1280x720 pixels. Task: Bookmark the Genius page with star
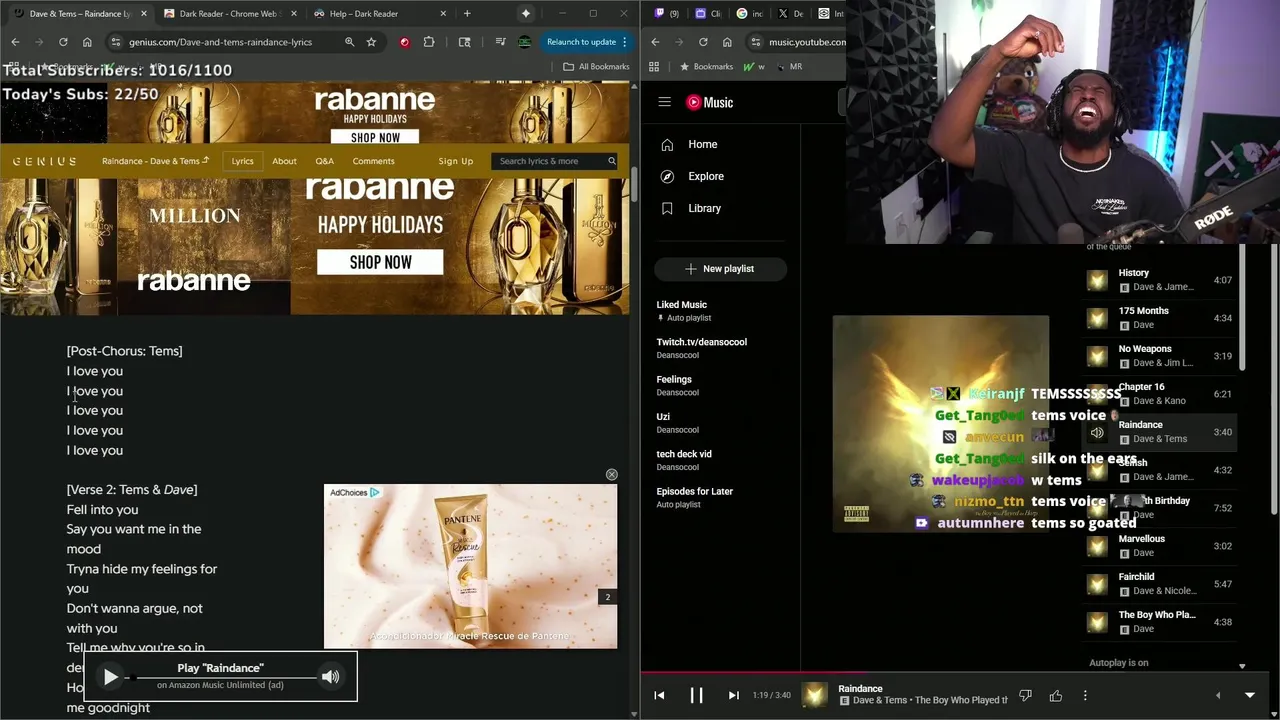(x=371, y=42)
